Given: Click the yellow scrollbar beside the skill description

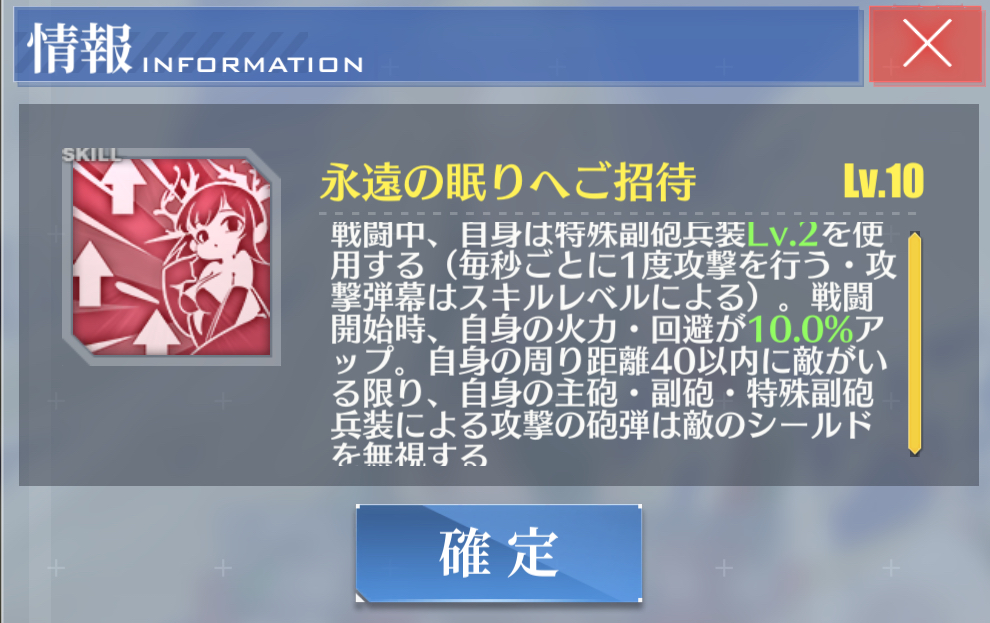Looking at the screenshot, I should click(914, 343).
